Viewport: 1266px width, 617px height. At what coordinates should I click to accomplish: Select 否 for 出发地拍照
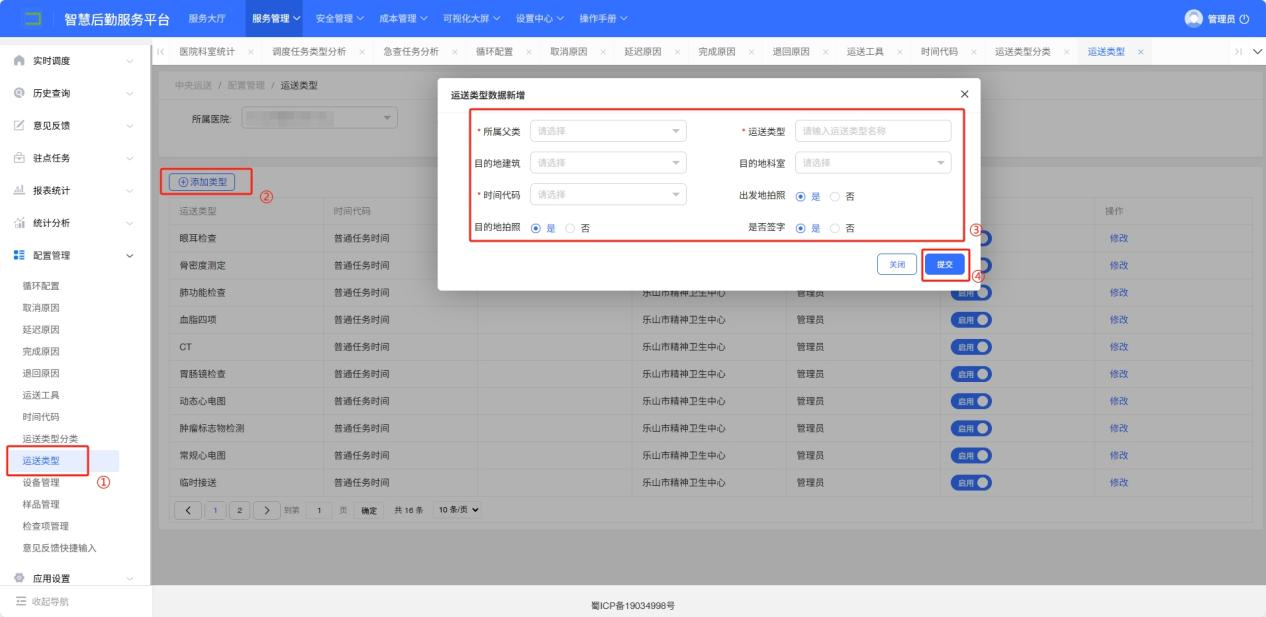pos(836,196)
